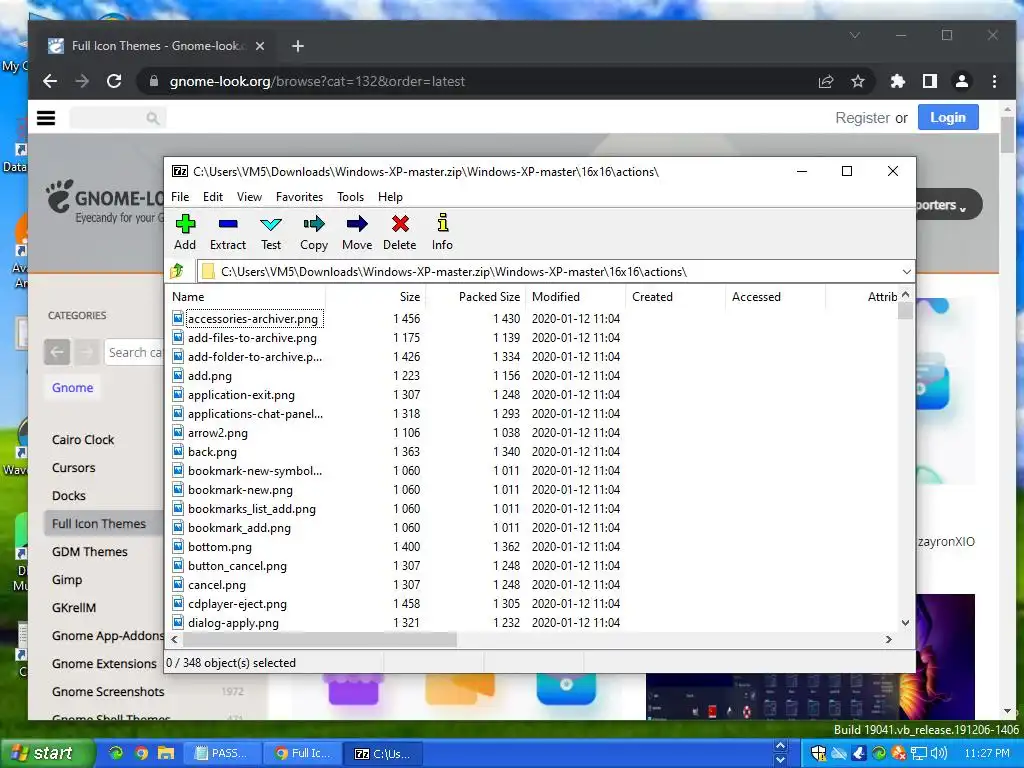Click the Copy toolbar icon

(314, 232)
